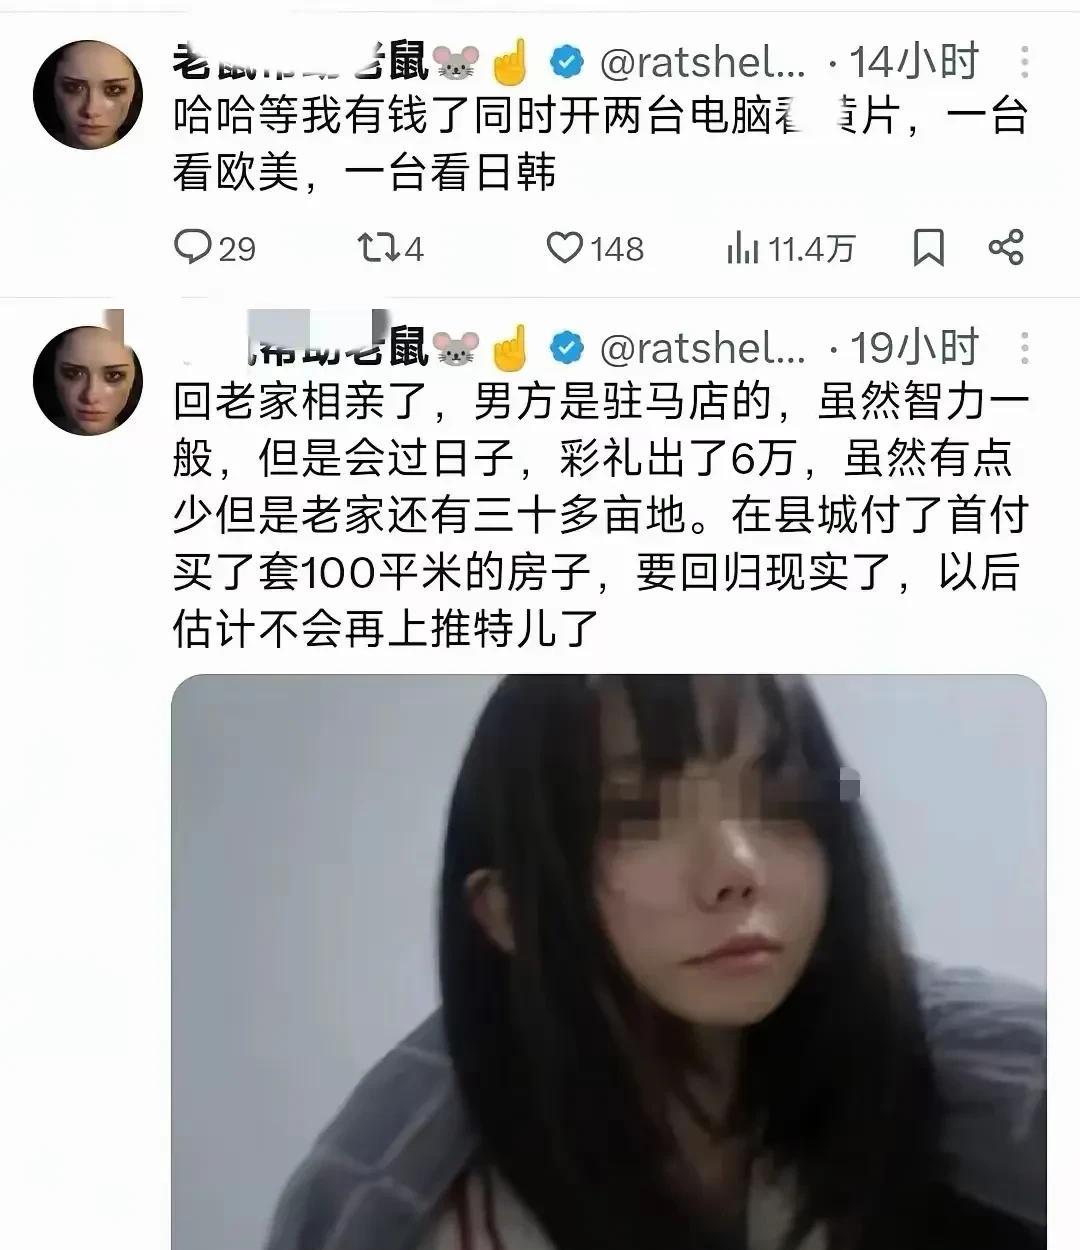1080x1250 pixels.
Task: Open the tweet text about 两台电脑
Action: click(x=601, y=146)
